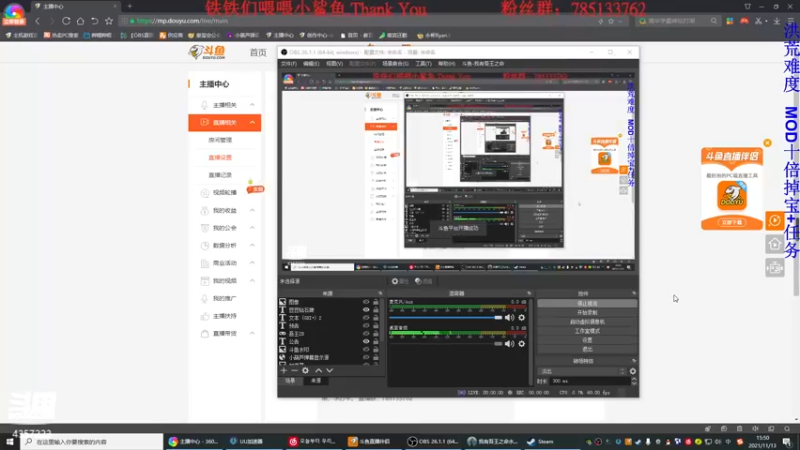This screenshot has height=450, width=800.
Task: Switch to the 来源 tab in OBS
Action: pos(316,381)
